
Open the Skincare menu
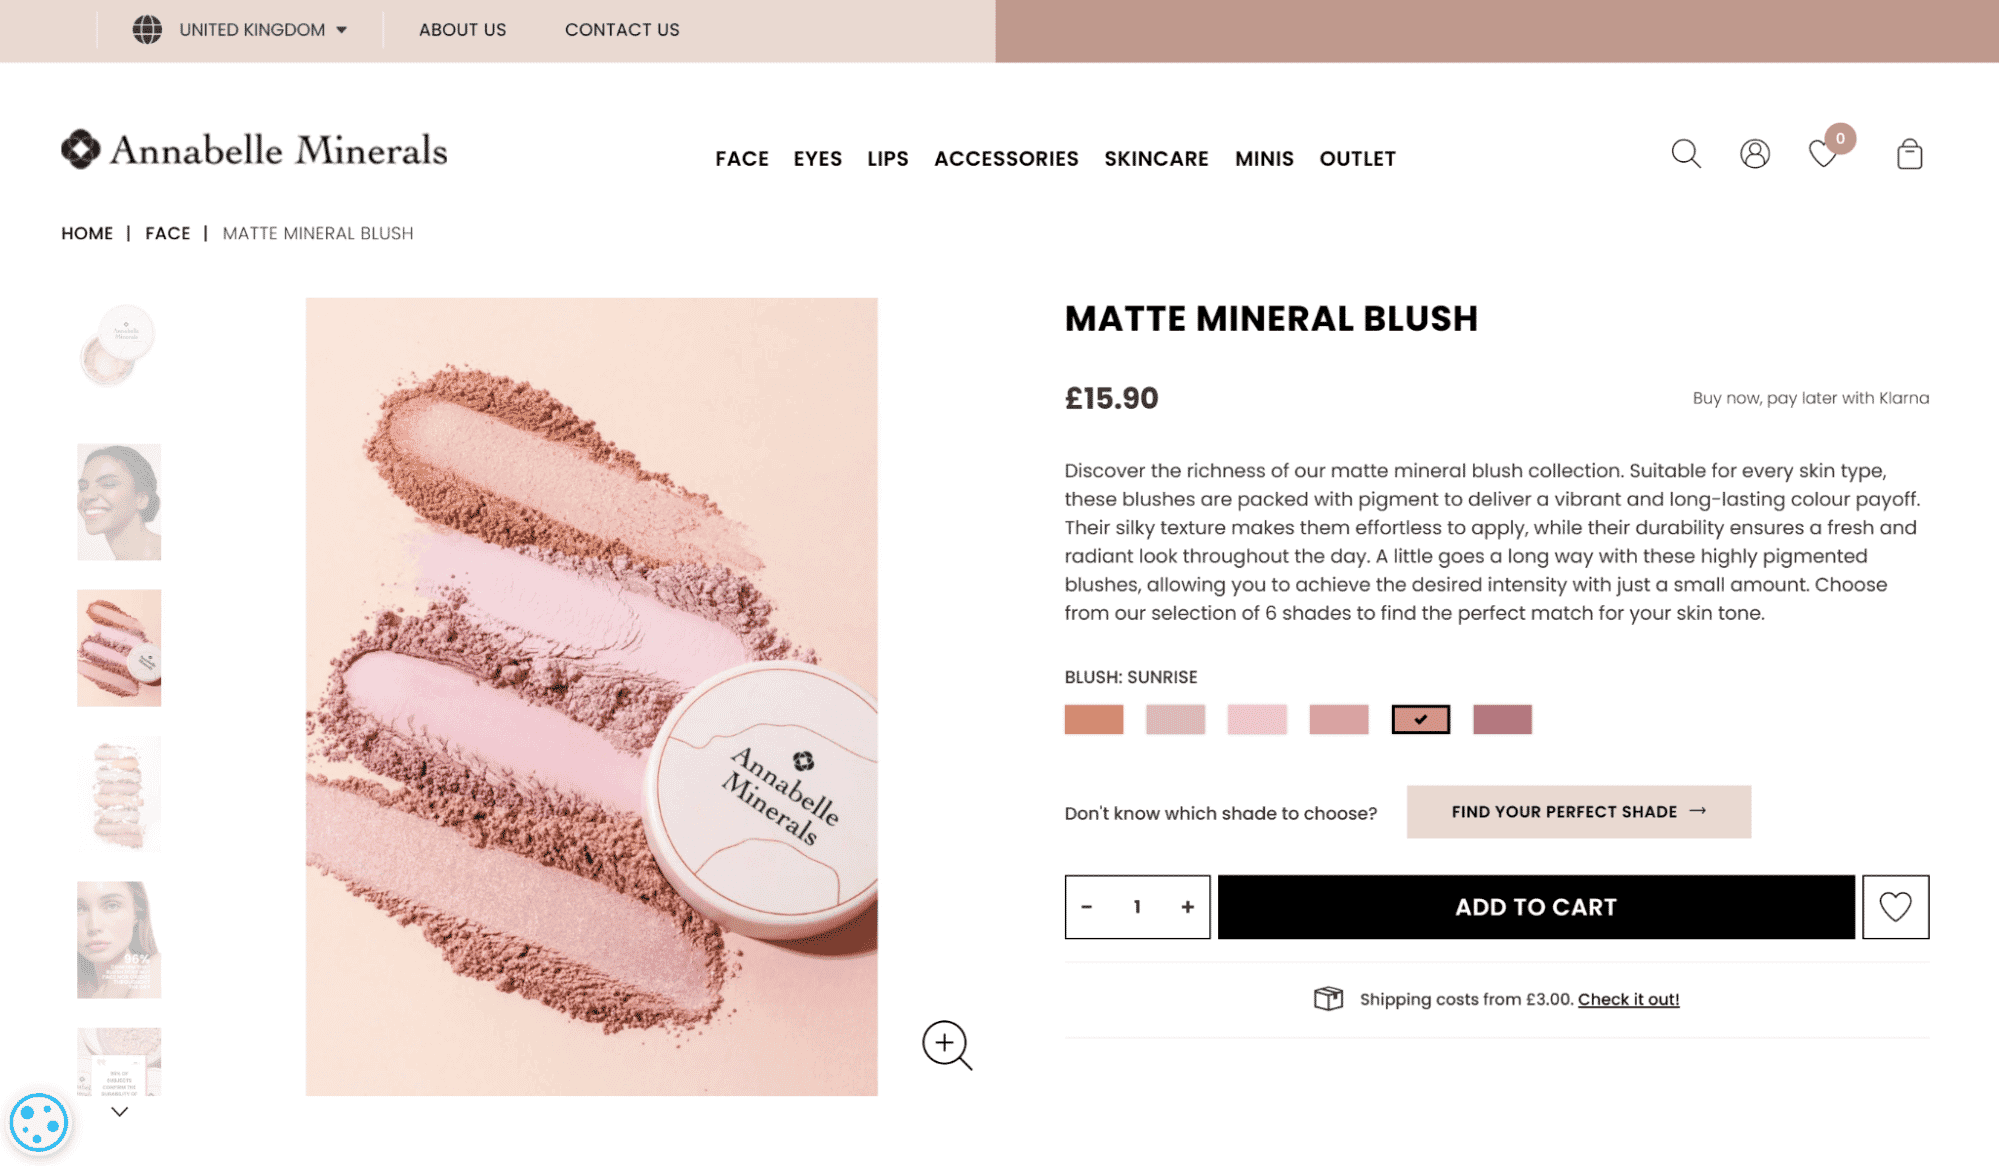pyautogui.click(x=1156, y=159)
